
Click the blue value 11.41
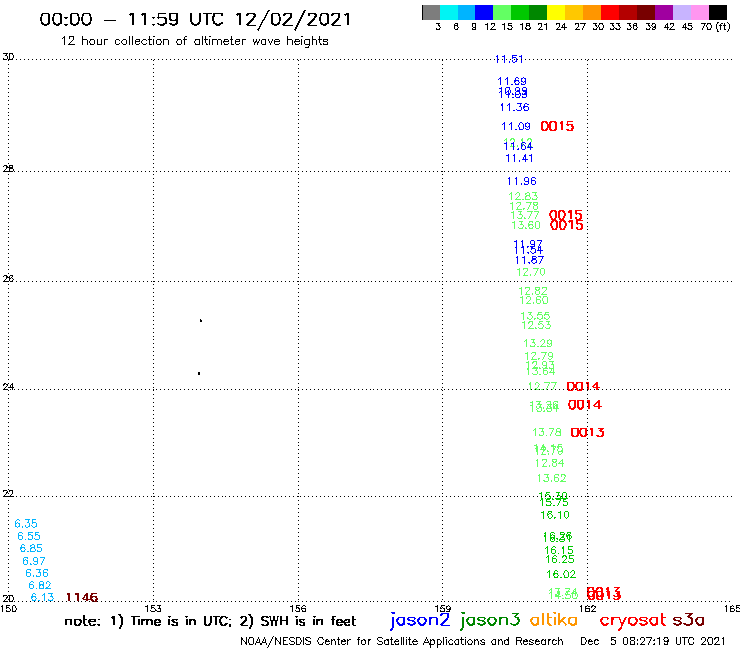(x=519, y=158)
